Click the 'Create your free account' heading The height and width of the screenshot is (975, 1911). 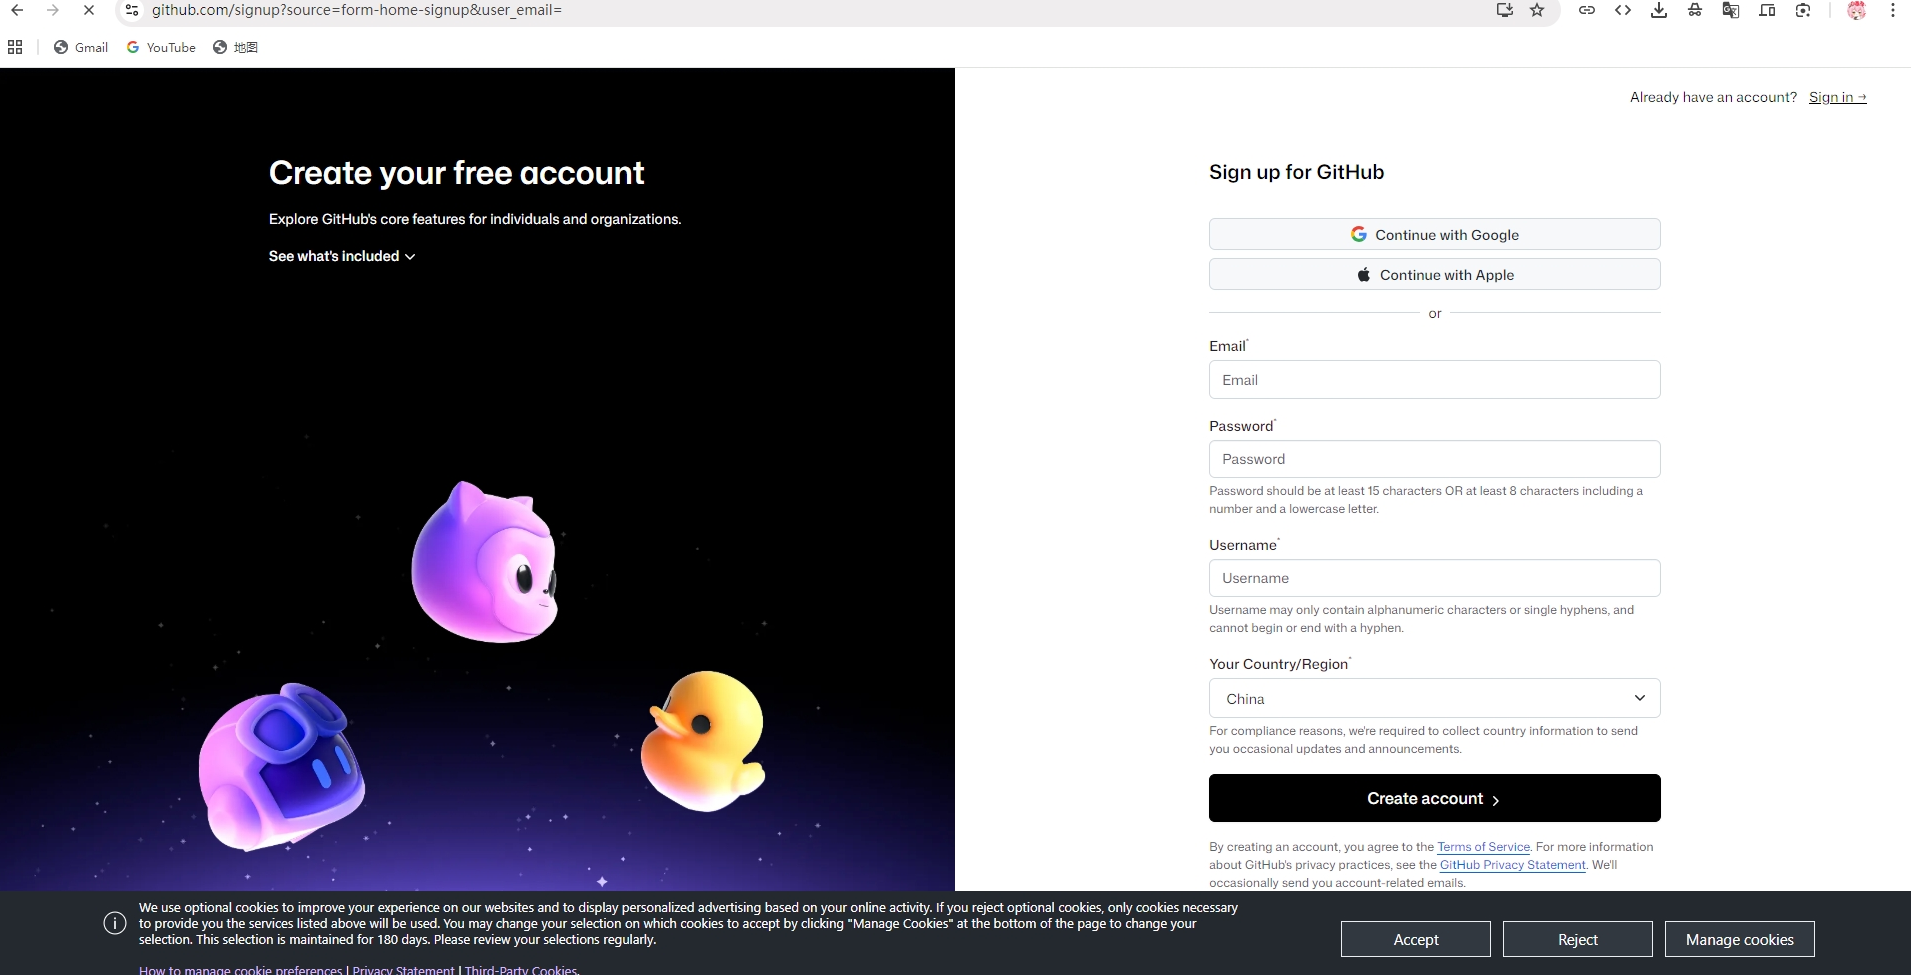click(456, 173)
